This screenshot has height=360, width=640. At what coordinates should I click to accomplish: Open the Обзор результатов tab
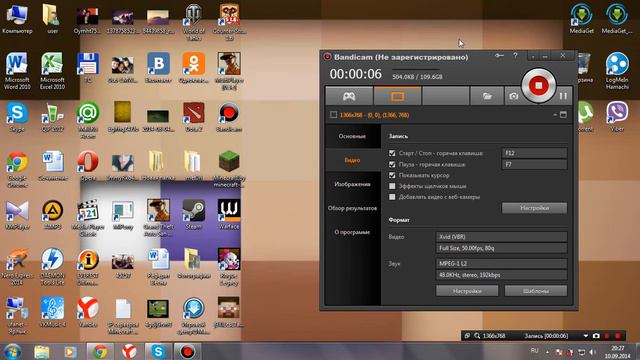tap(352, 208)
